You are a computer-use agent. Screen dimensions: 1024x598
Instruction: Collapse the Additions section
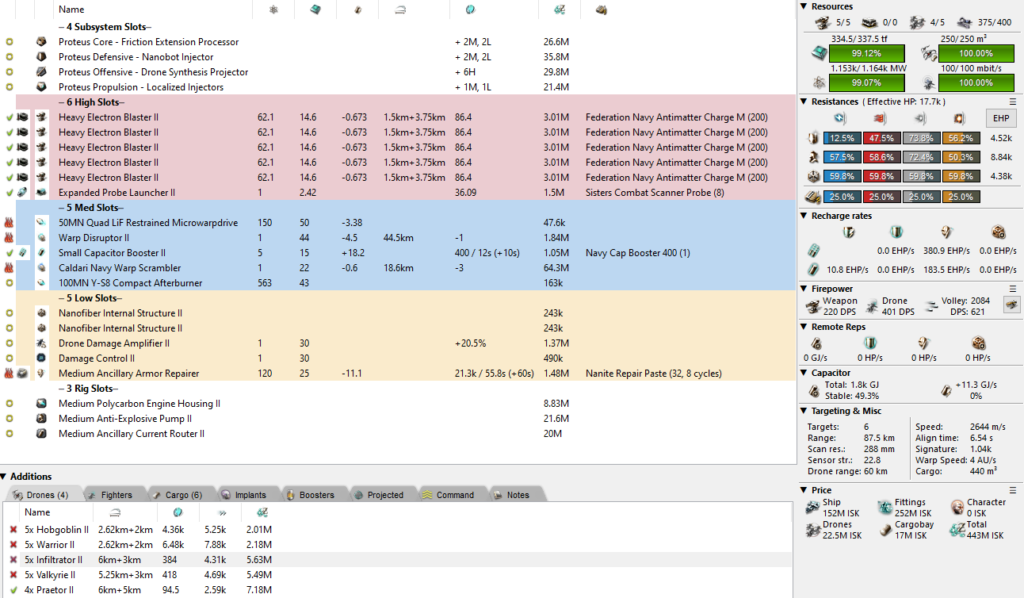[x=5, y=477]
